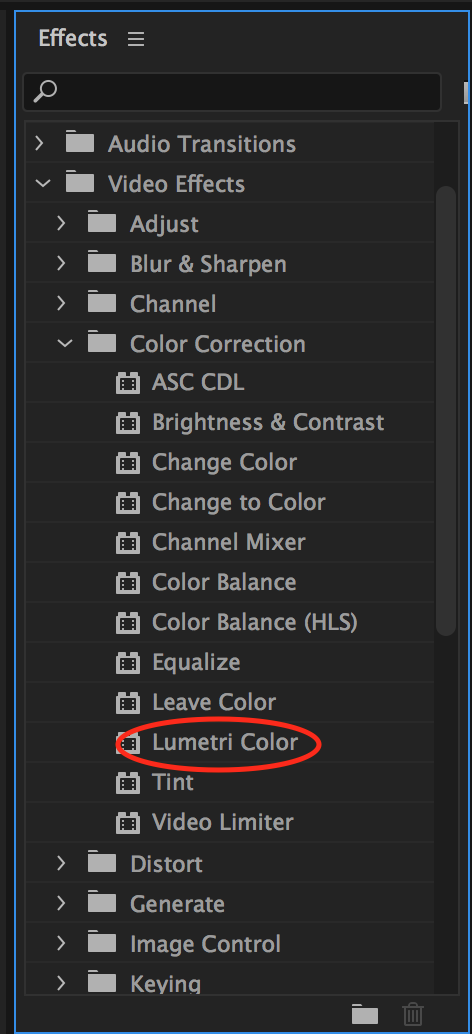
Task: Click the effect icon beside Equalize
Action: [x=128, y=663]
